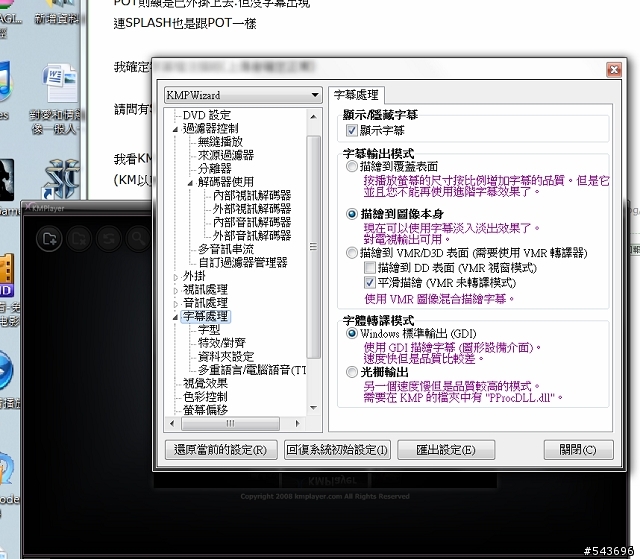
Task: Open the Word document desktop icon
Action: pyautogui.click(x=60, y=83)
